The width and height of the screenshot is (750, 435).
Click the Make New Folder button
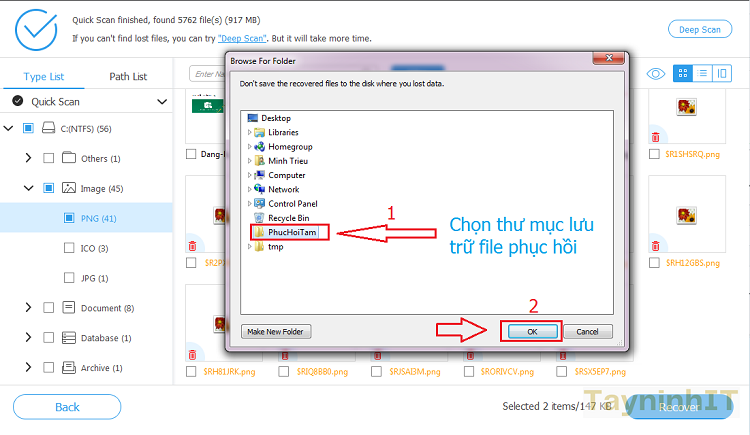(x=277, y=331)
